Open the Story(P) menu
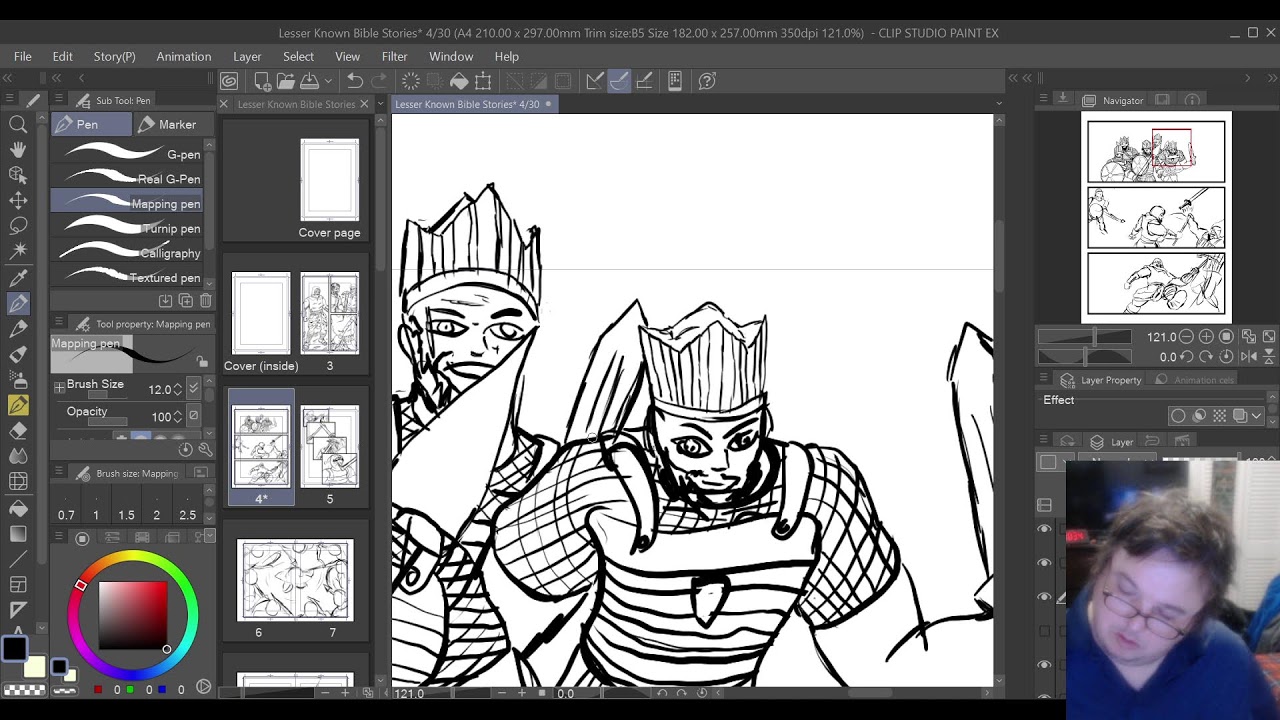The width and height of the screenshot is (1280, 720). [114, 56]
